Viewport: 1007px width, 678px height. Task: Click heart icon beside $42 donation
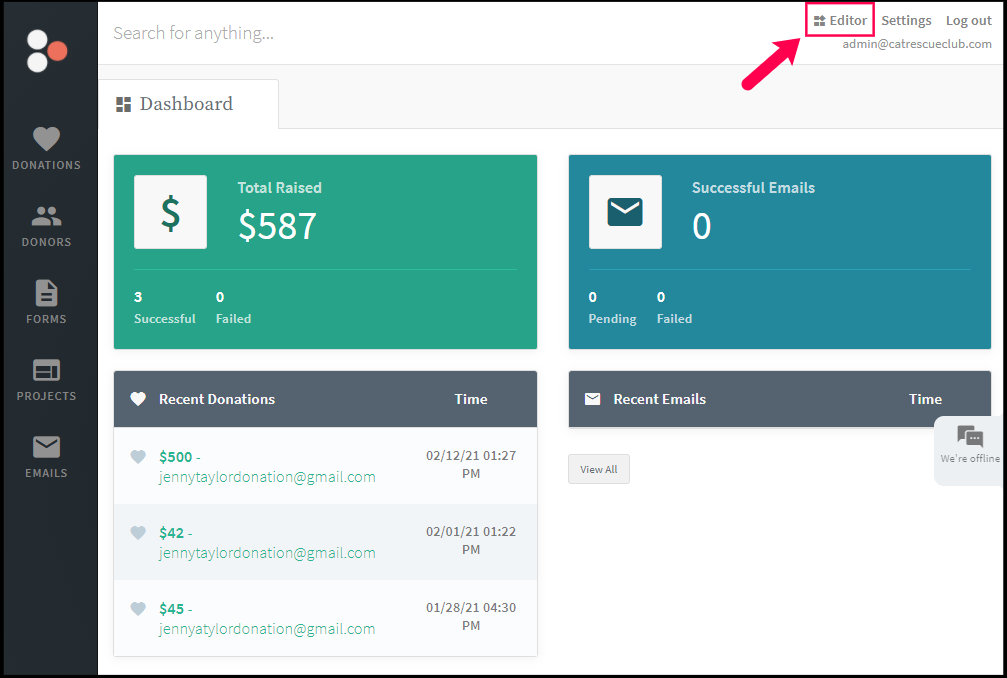[x=138, y=533]
